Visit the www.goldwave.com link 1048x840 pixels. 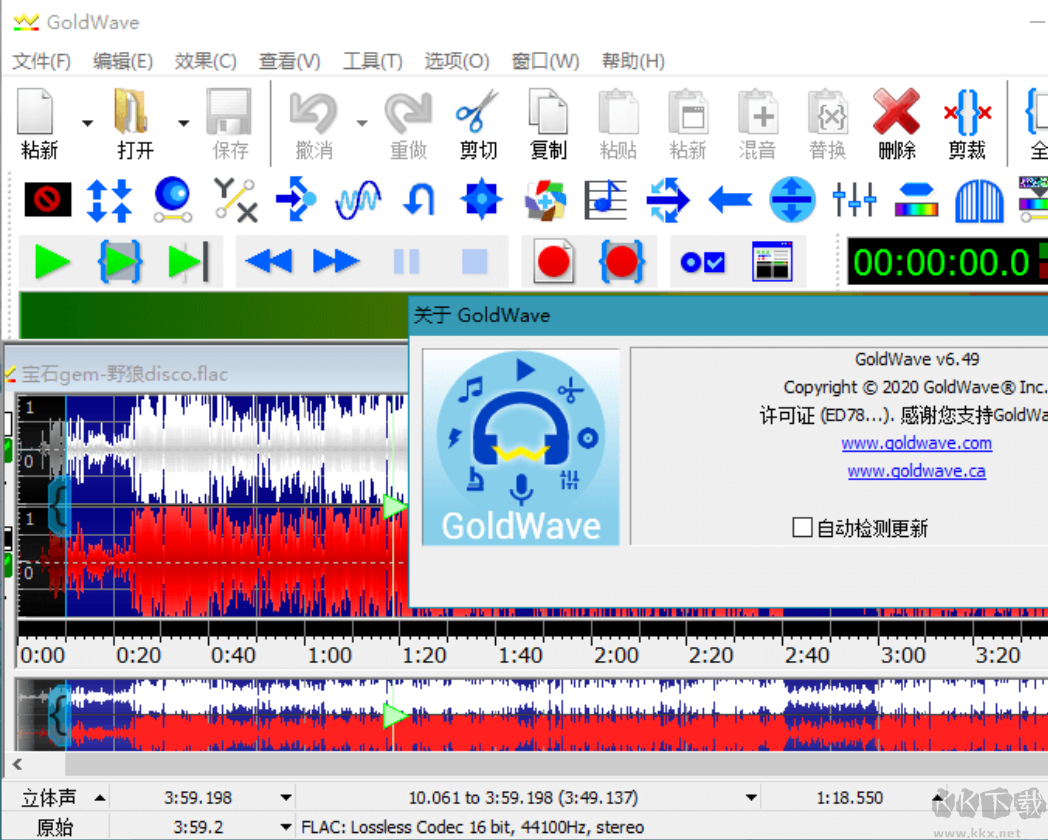pyautogui.click(x=916, y=443)
